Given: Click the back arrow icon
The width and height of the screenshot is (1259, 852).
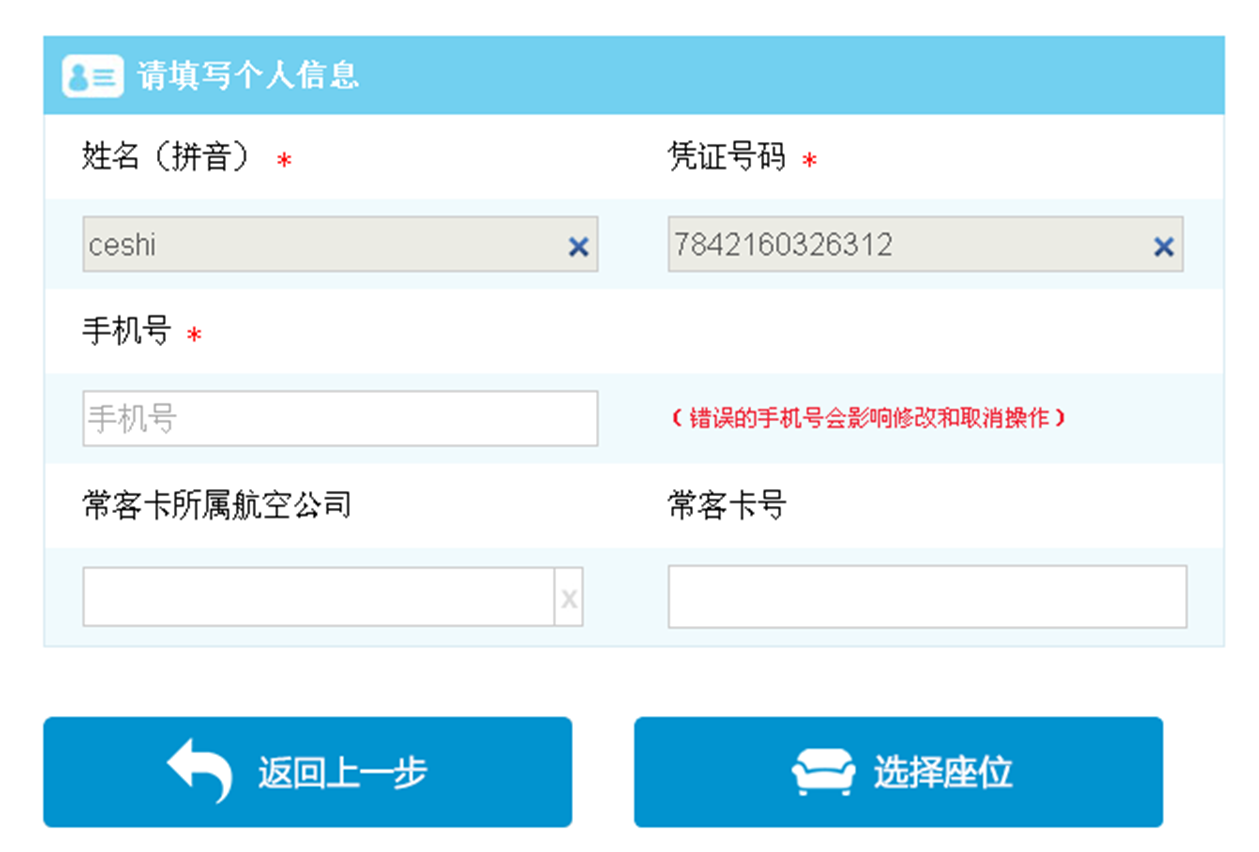Looking at the screenshot, I should tap(199, 771).
